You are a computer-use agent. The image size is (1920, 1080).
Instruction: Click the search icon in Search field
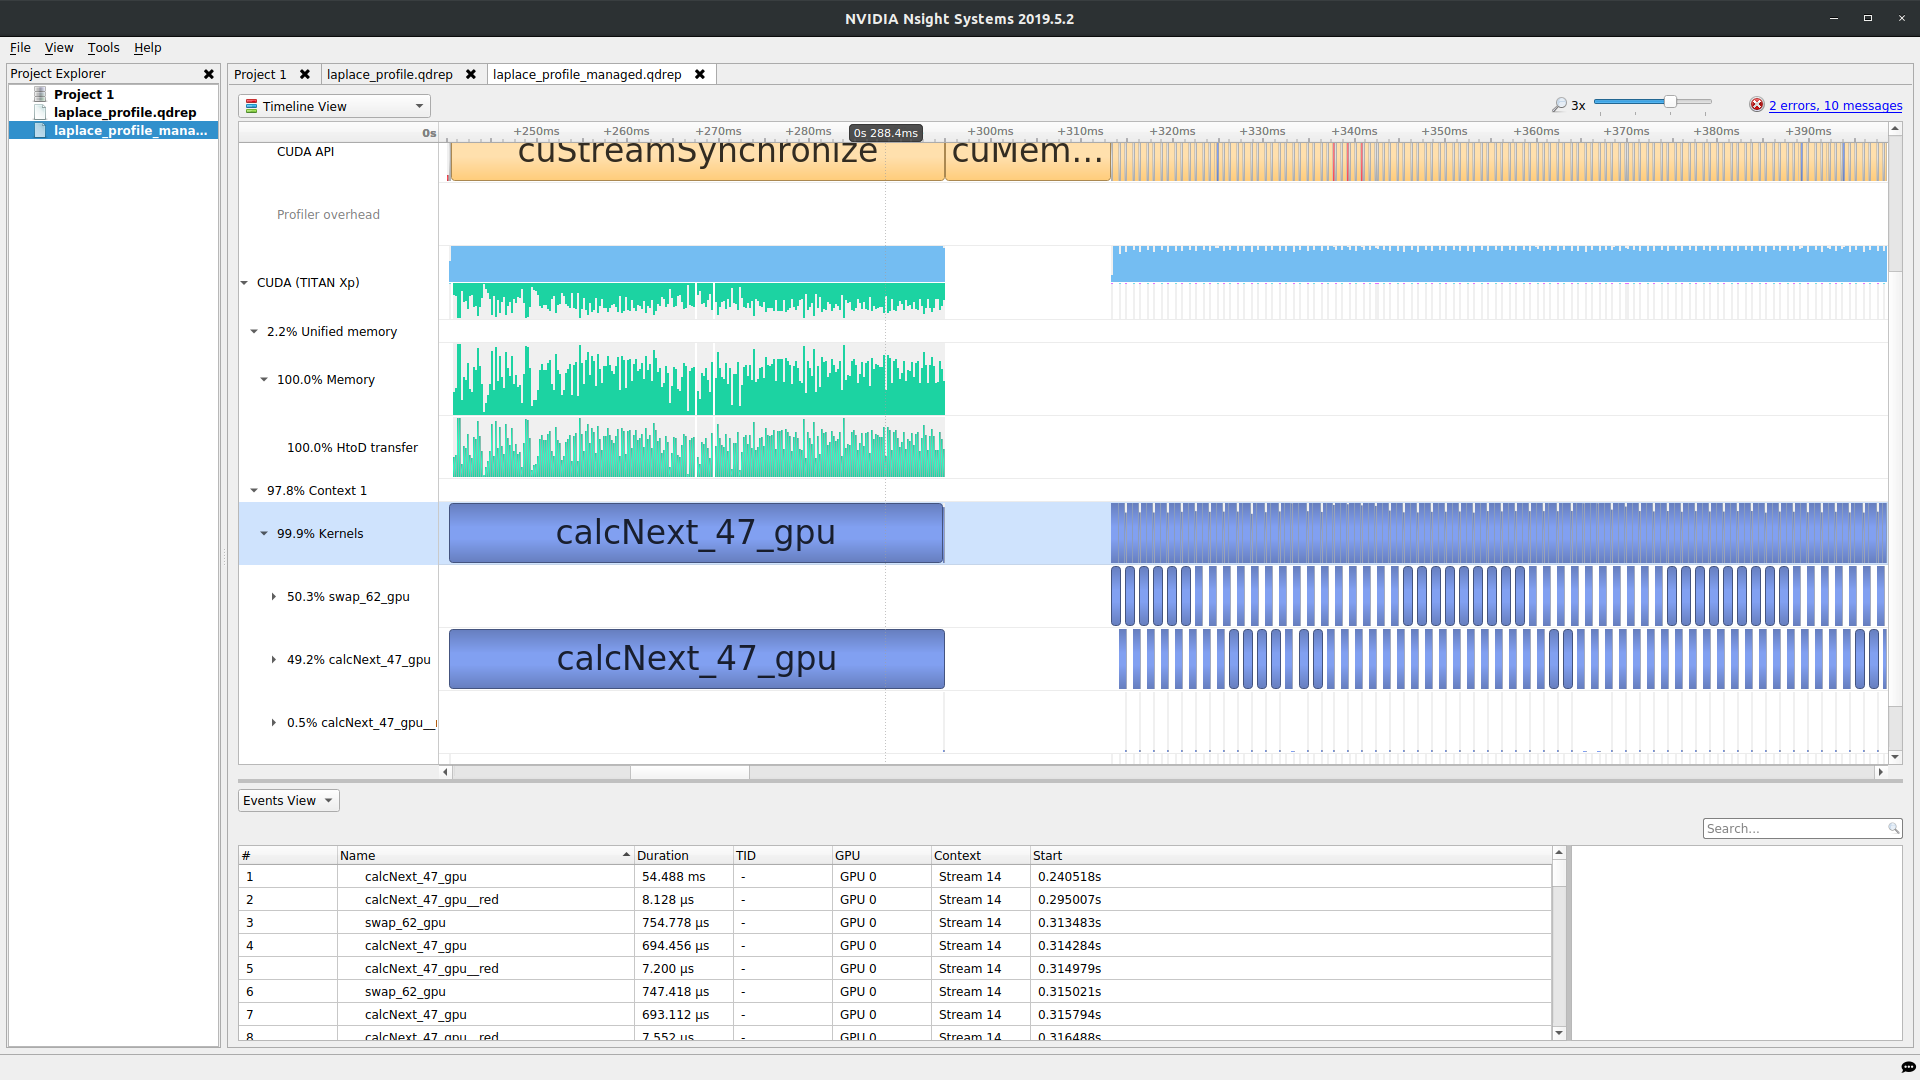pyautogui.click(x=1893, y=828)
